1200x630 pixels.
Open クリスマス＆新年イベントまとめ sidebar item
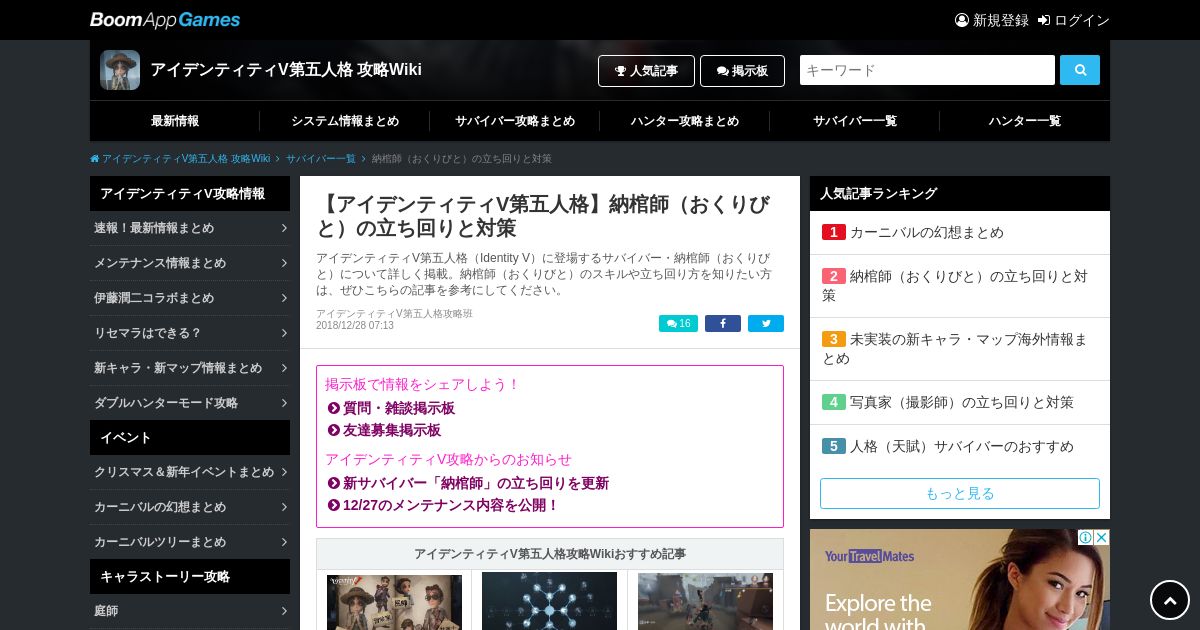coord(190,472)
